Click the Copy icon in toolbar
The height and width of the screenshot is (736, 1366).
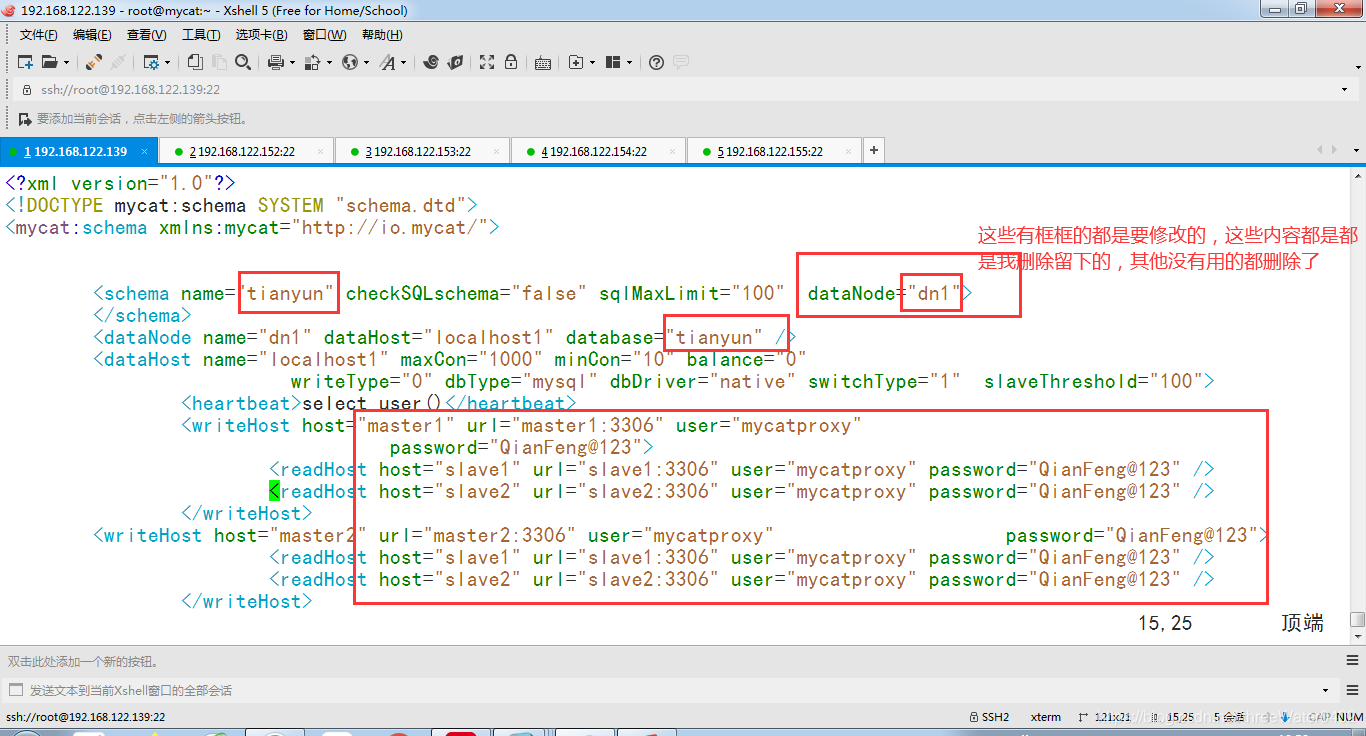pos(195,62)
